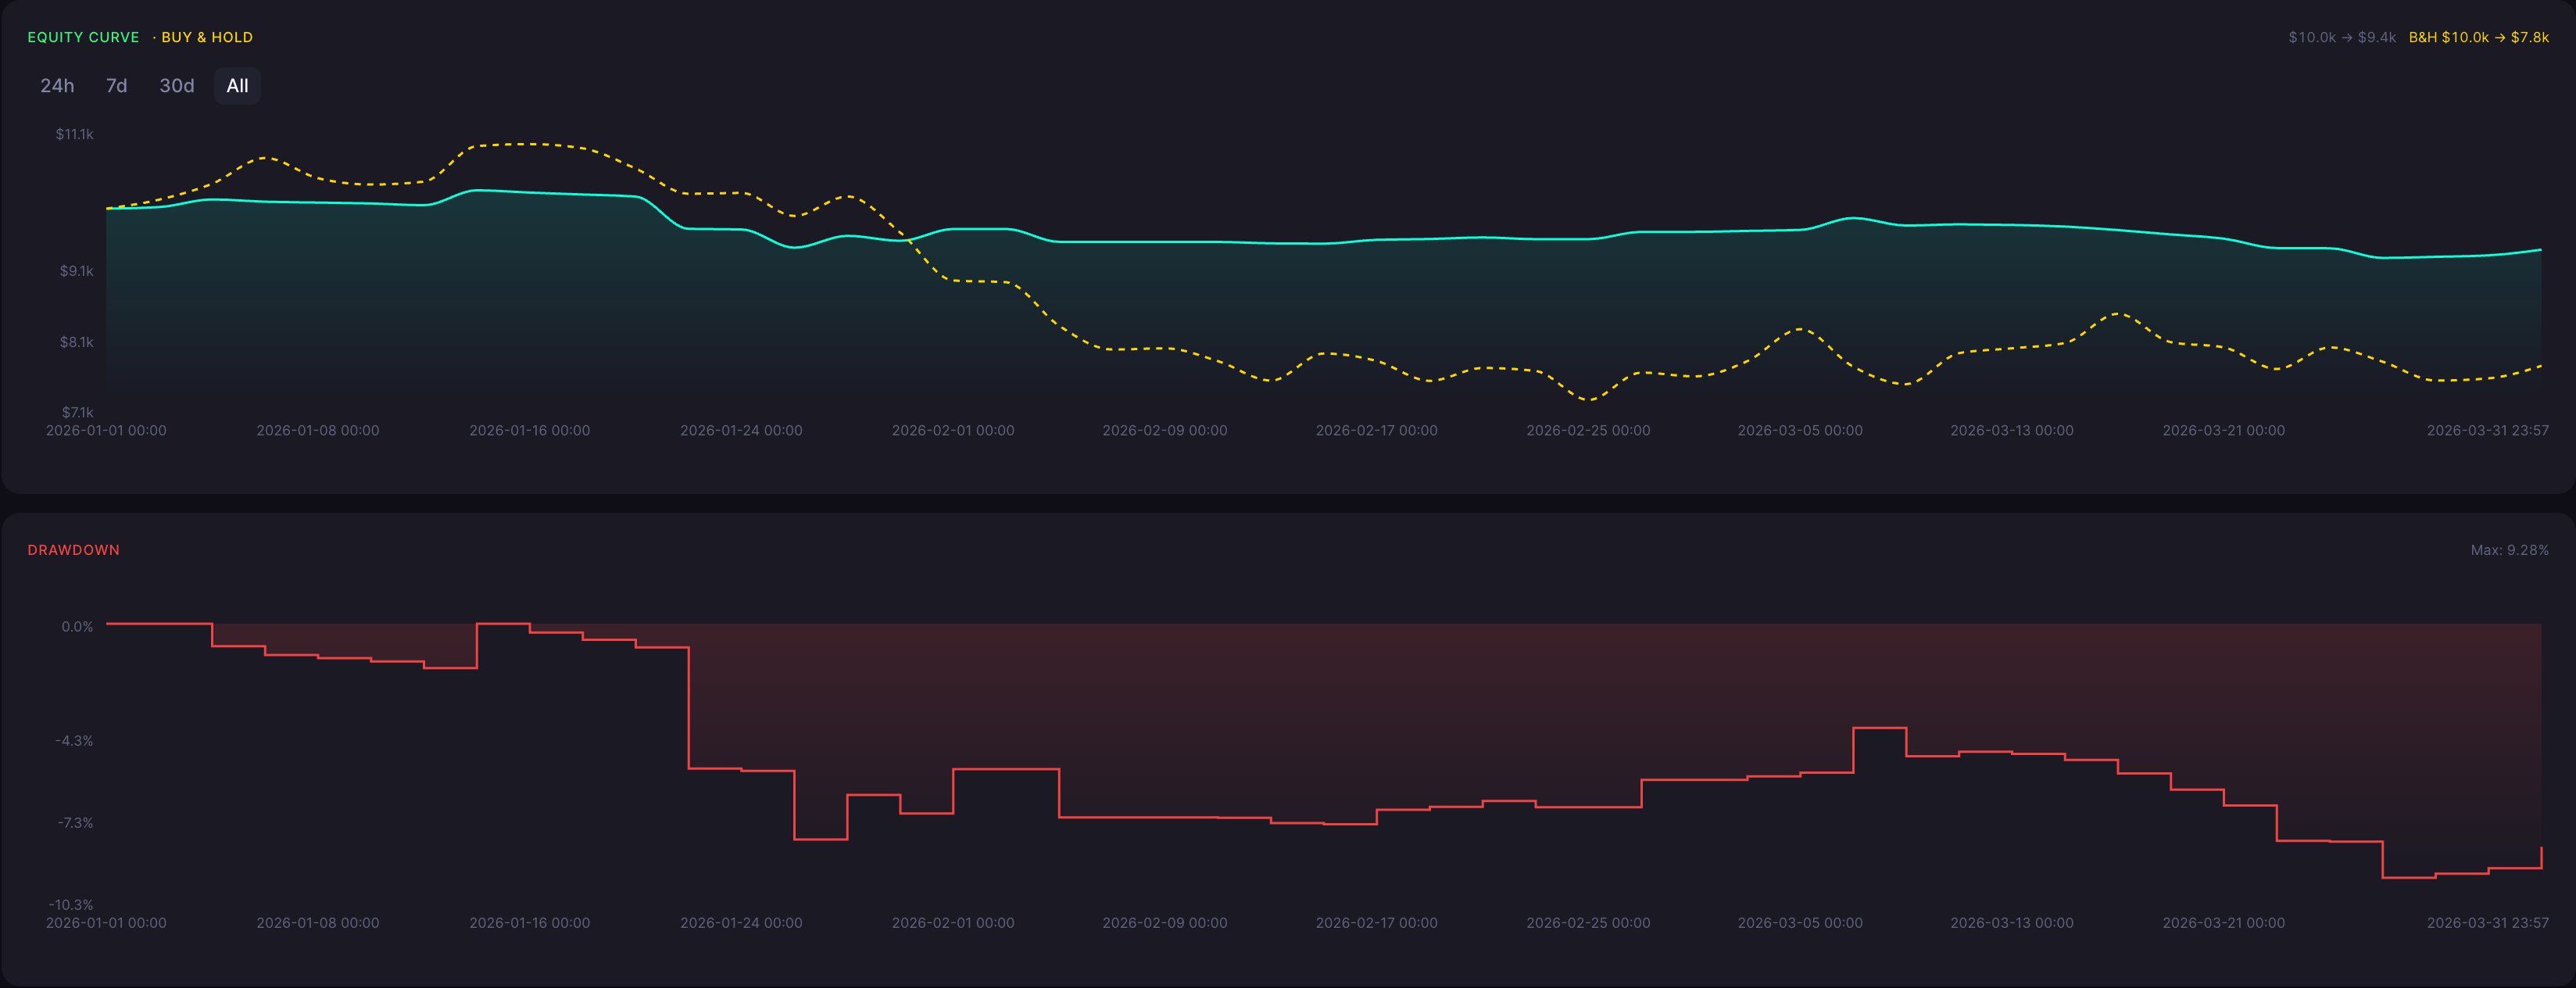Click drawdown chart date 2026-03-13 00:00
2576x988 pixels.
pyautogui.click(x=2012, y=923)
